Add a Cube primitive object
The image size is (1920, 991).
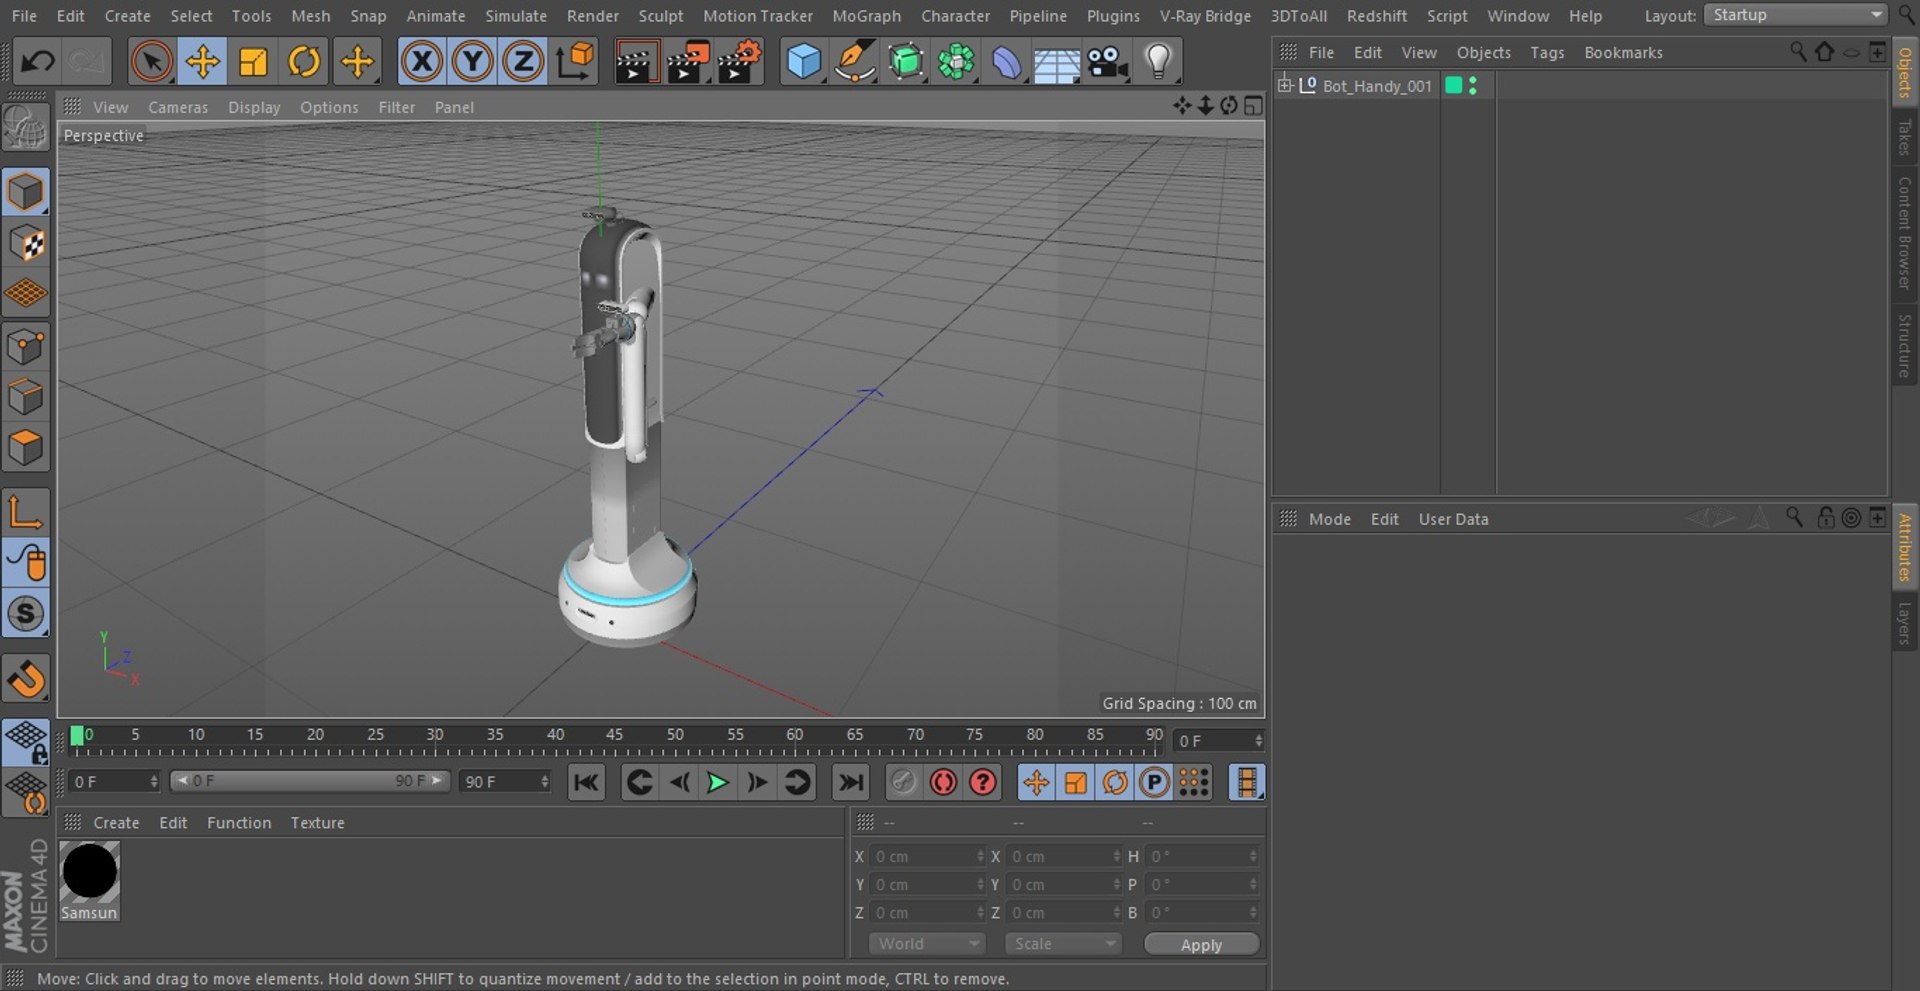tap(803, 62)
